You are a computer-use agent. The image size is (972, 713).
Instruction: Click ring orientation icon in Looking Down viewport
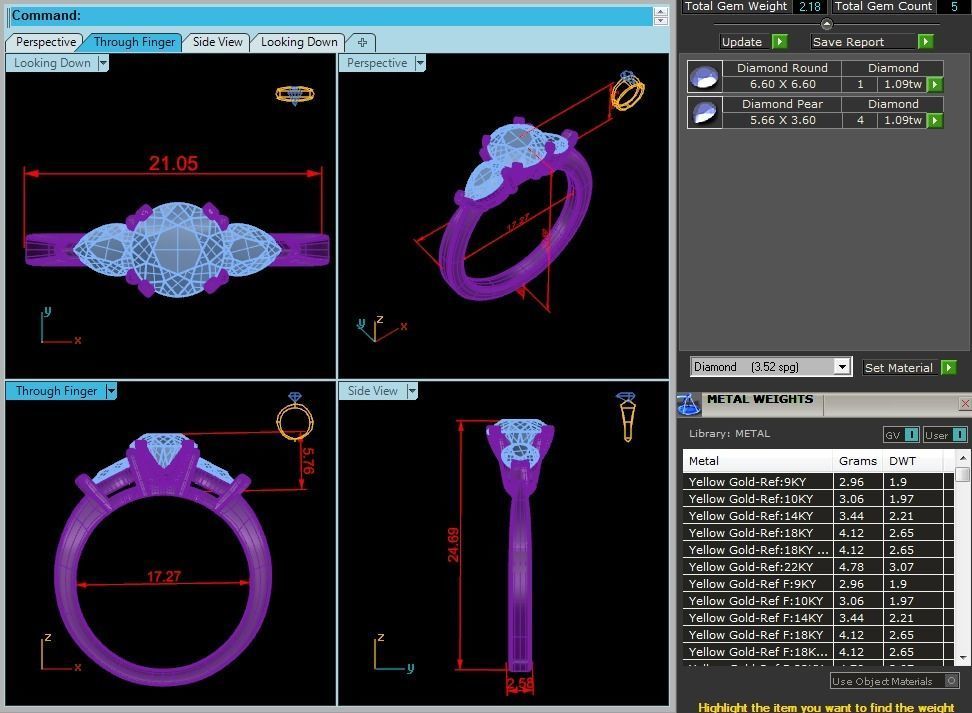tap(295, 95)
